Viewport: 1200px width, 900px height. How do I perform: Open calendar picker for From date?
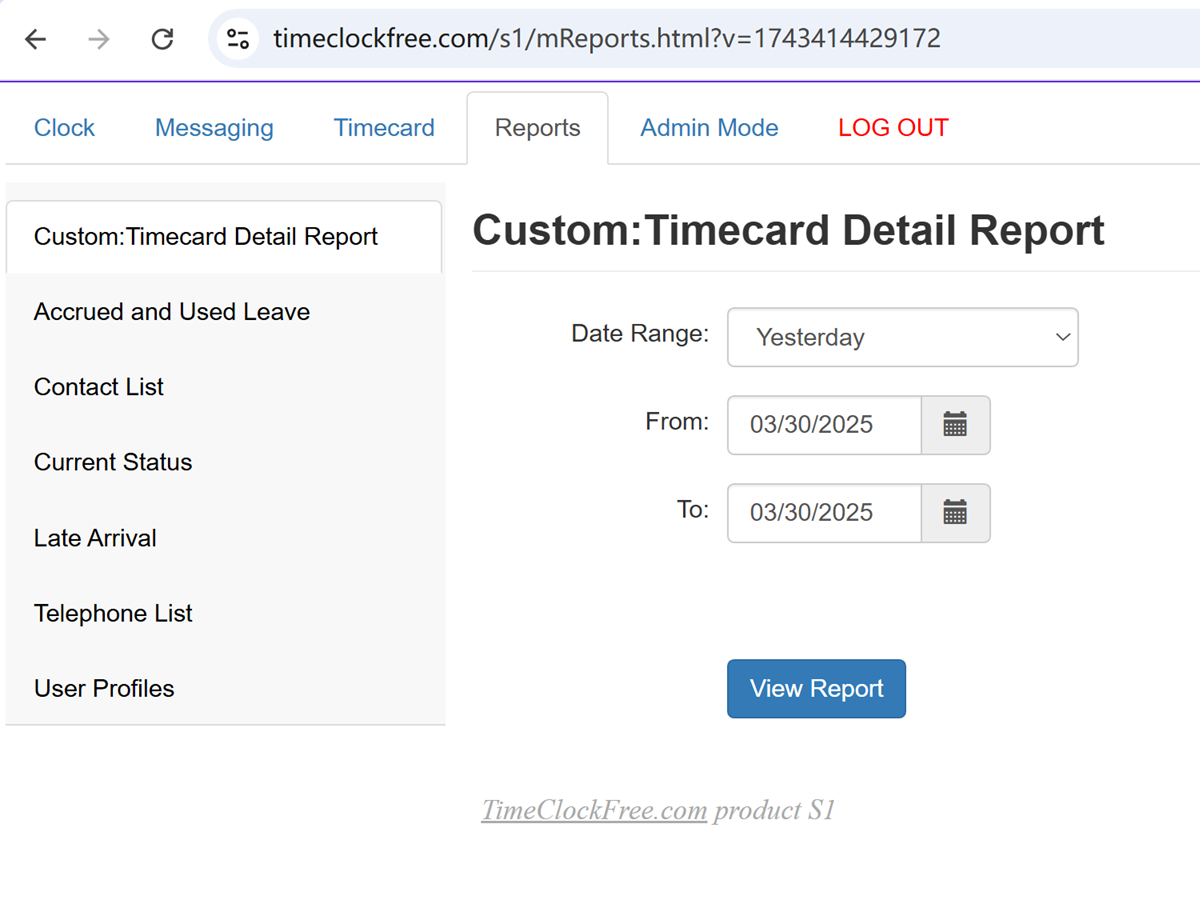tap(955, 425)
